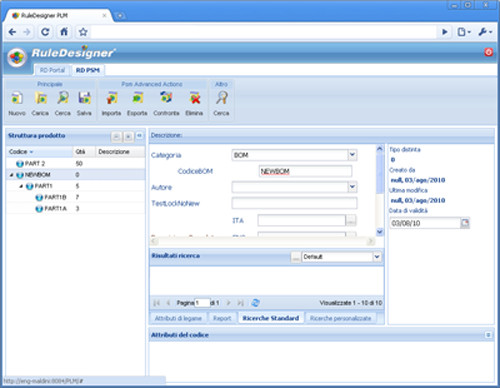Click the Importa action icon
This screenshot has width=500, height=388.
click(112, 98)
